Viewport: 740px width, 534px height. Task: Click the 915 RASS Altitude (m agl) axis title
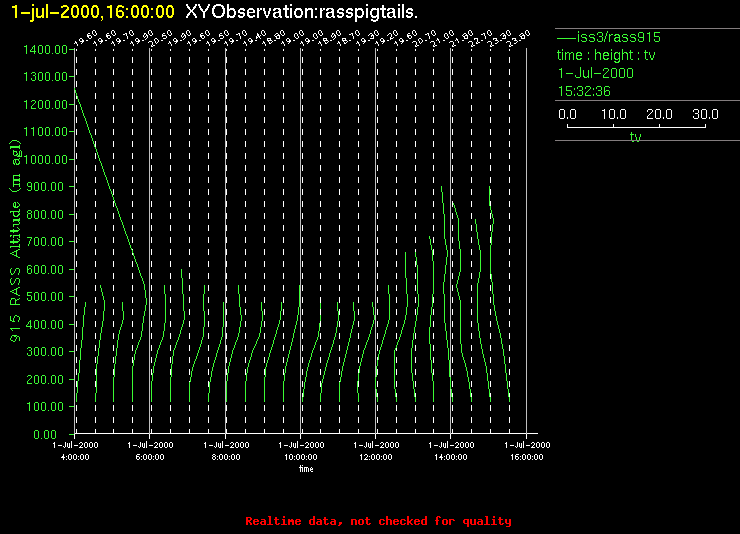pos(16,241)
